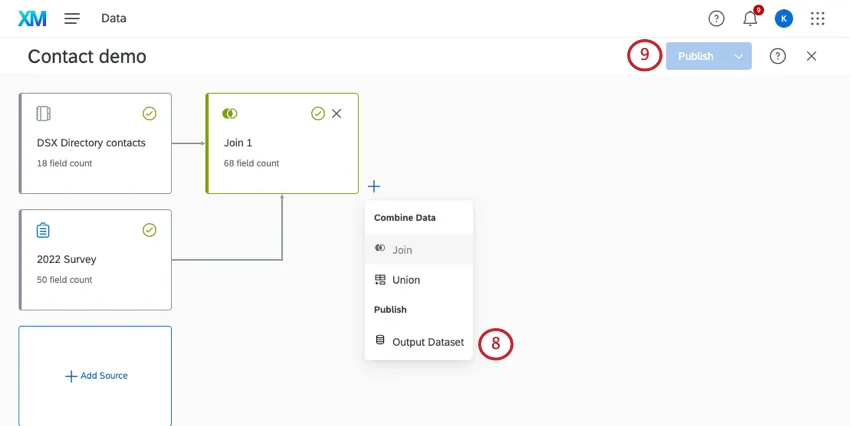Click the 2022 Survey clipboard icon
The height and width of the screenshot is (426, 850).
click(43, 230)
